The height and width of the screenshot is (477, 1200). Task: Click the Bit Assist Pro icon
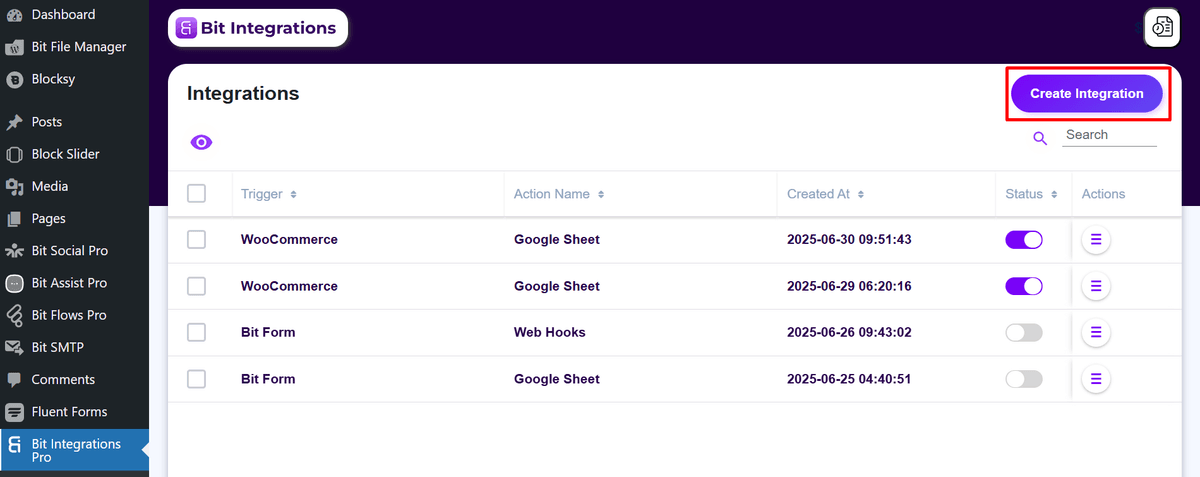click(14, 283)
